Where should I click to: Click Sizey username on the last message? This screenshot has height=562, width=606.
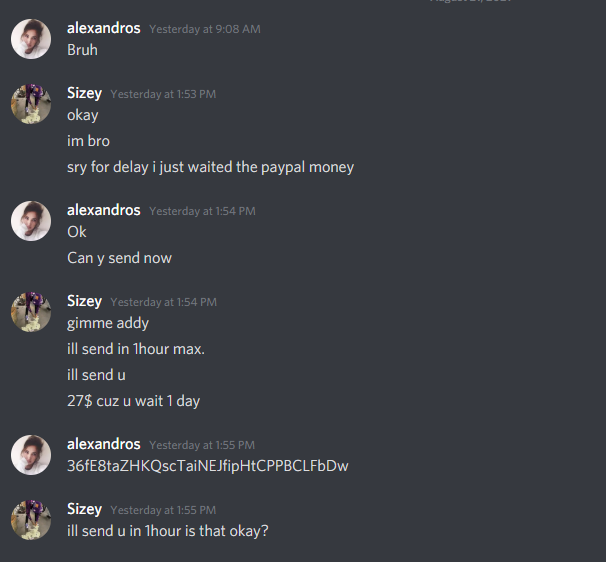84,509
